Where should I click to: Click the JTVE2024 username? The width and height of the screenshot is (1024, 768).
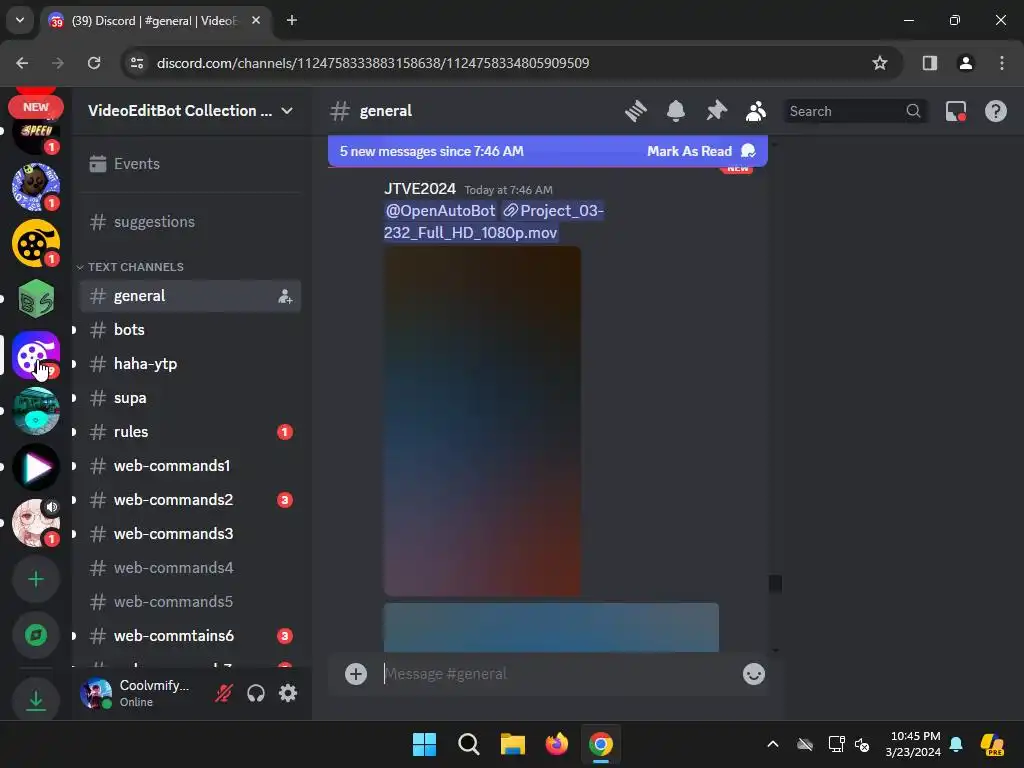420,189
